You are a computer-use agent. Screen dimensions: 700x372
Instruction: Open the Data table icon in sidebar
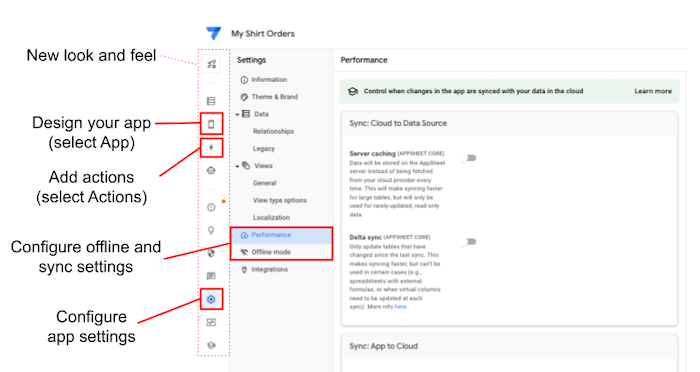coord(211,101)
